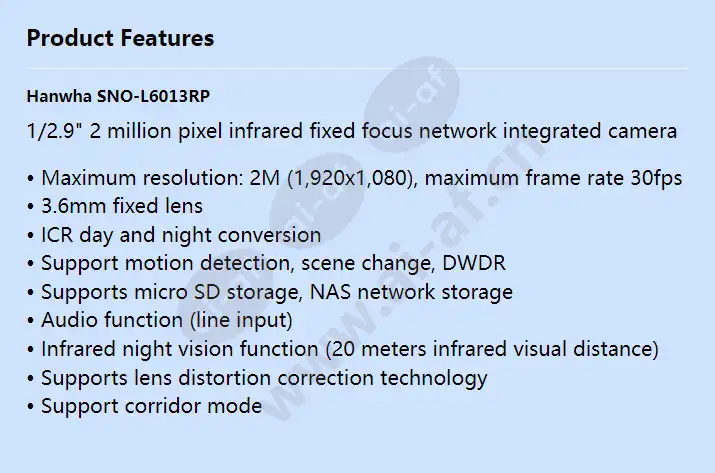Viewport: 715px width, 473px height.
Task: Click Audio function line input text
Action: click(160, 320)
